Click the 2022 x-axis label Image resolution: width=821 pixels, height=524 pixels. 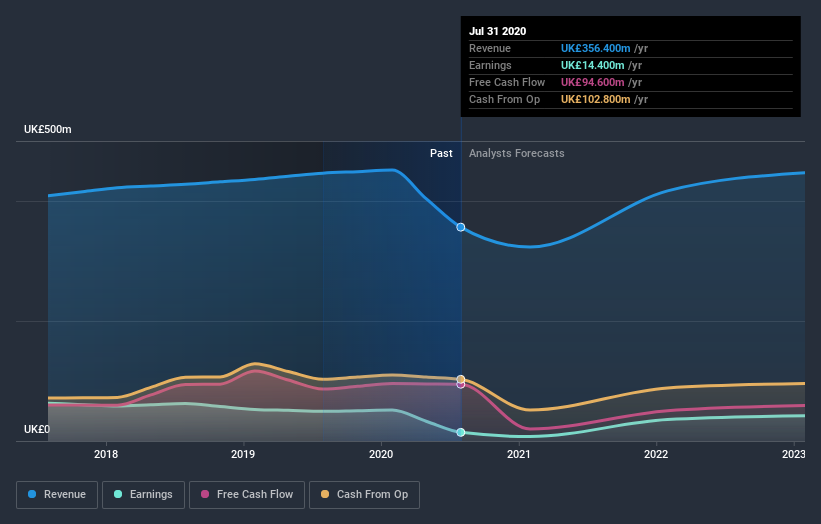coord(656,454)
